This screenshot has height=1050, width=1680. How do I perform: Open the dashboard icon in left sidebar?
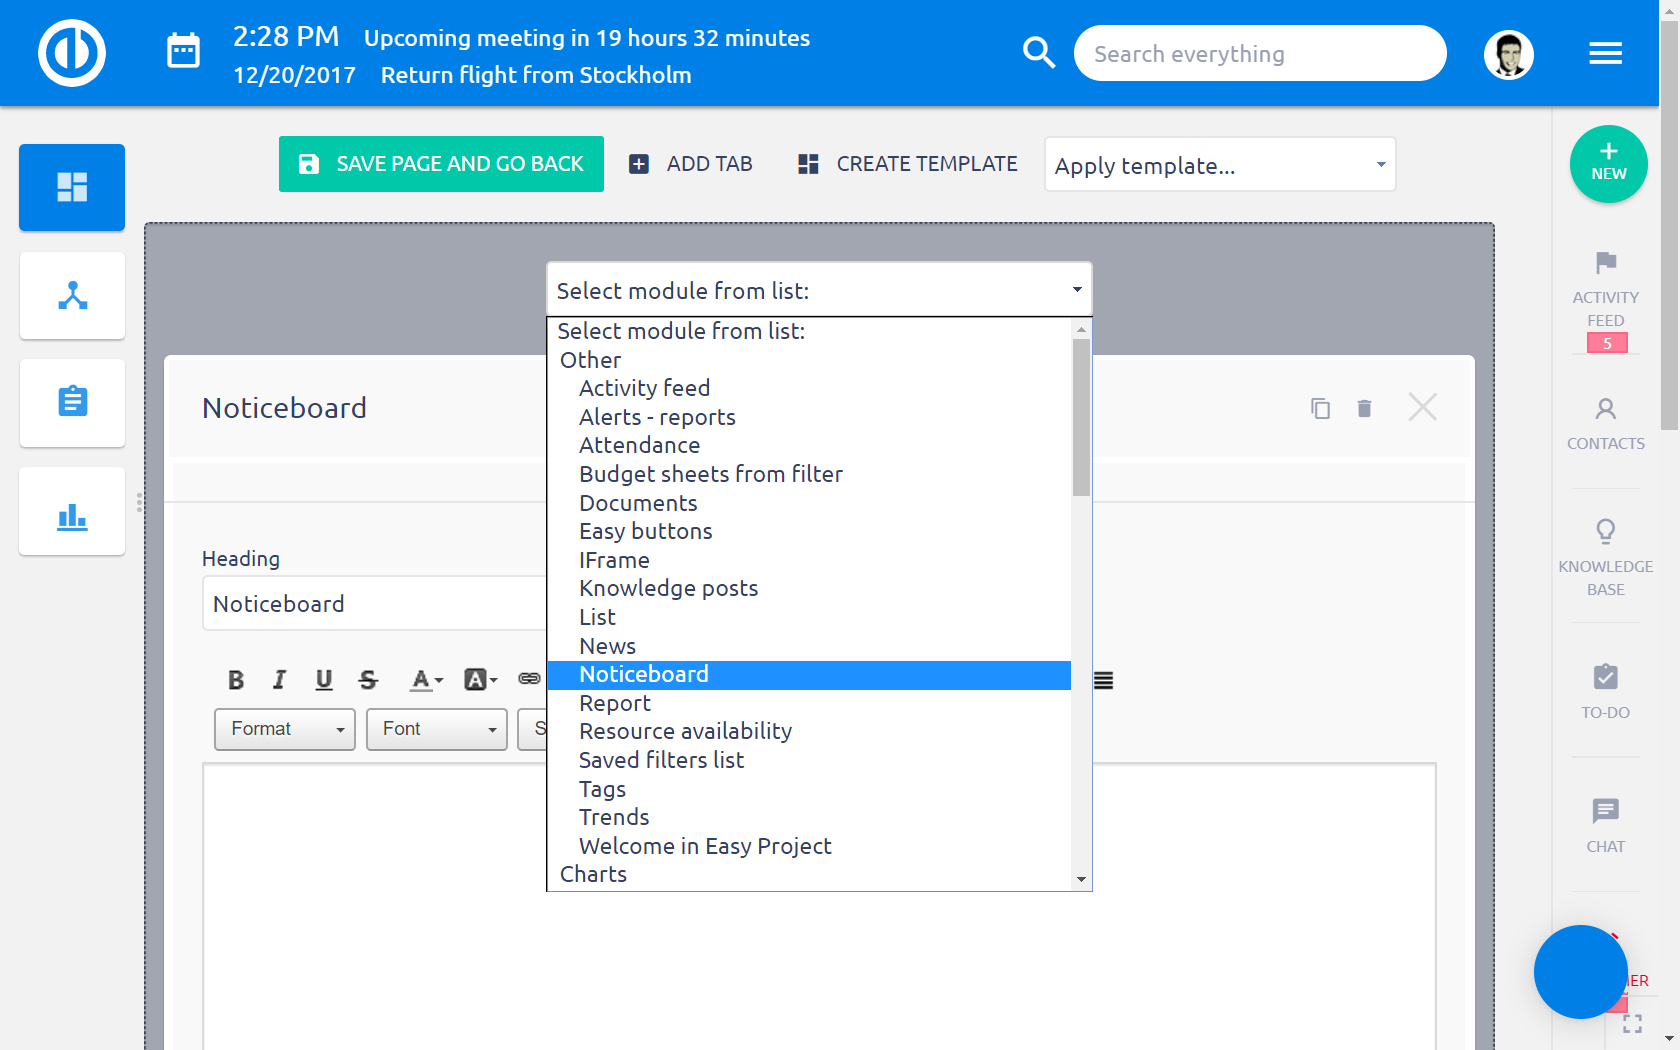coord(72,188)
